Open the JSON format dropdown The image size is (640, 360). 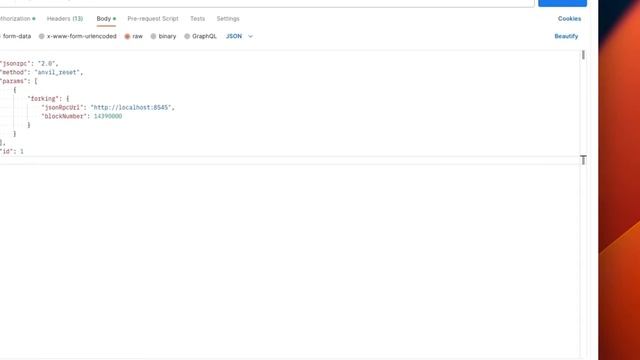[x=239, y=36]
